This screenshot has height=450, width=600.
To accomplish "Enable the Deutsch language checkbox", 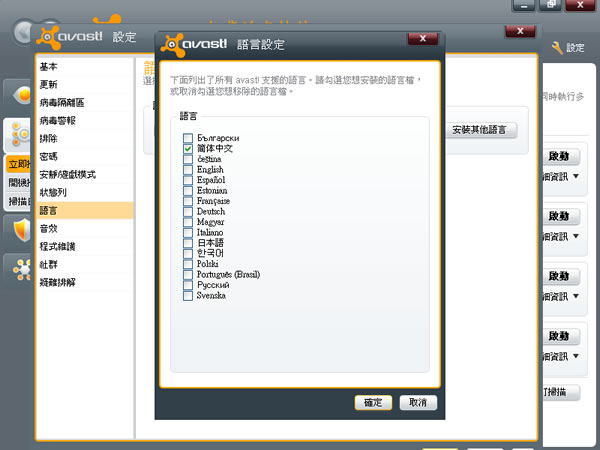I will pyautogui.click(x=188, y=212).
